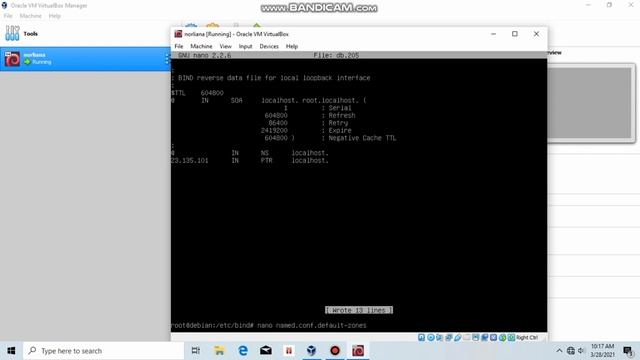640x360 pixels.
Task: Open the VirtualBox cube icon on taskbar
Action: point(311,351)
